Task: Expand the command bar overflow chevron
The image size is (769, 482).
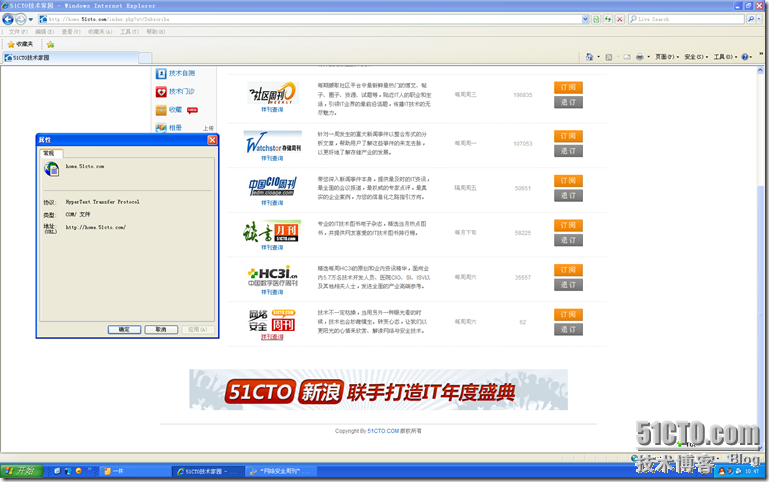Action: coord(762,54)
